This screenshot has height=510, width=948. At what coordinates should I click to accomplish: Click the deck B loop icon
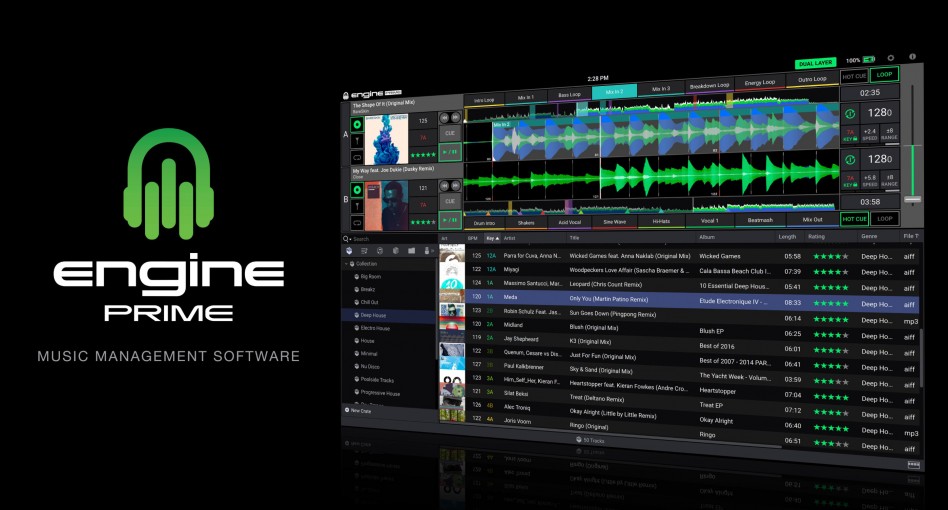(x=357, y=223)
